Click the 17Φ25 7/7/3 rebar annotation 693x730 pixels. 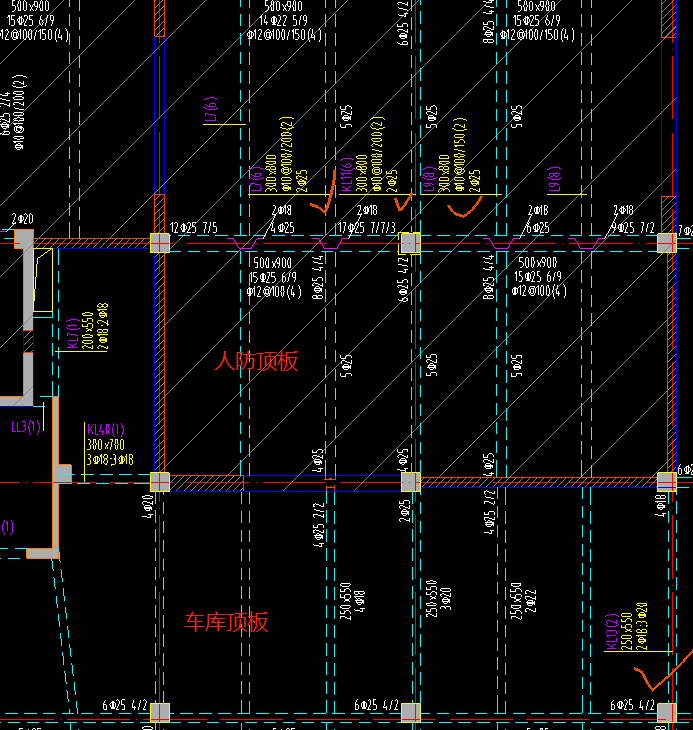tap(366, 228)
